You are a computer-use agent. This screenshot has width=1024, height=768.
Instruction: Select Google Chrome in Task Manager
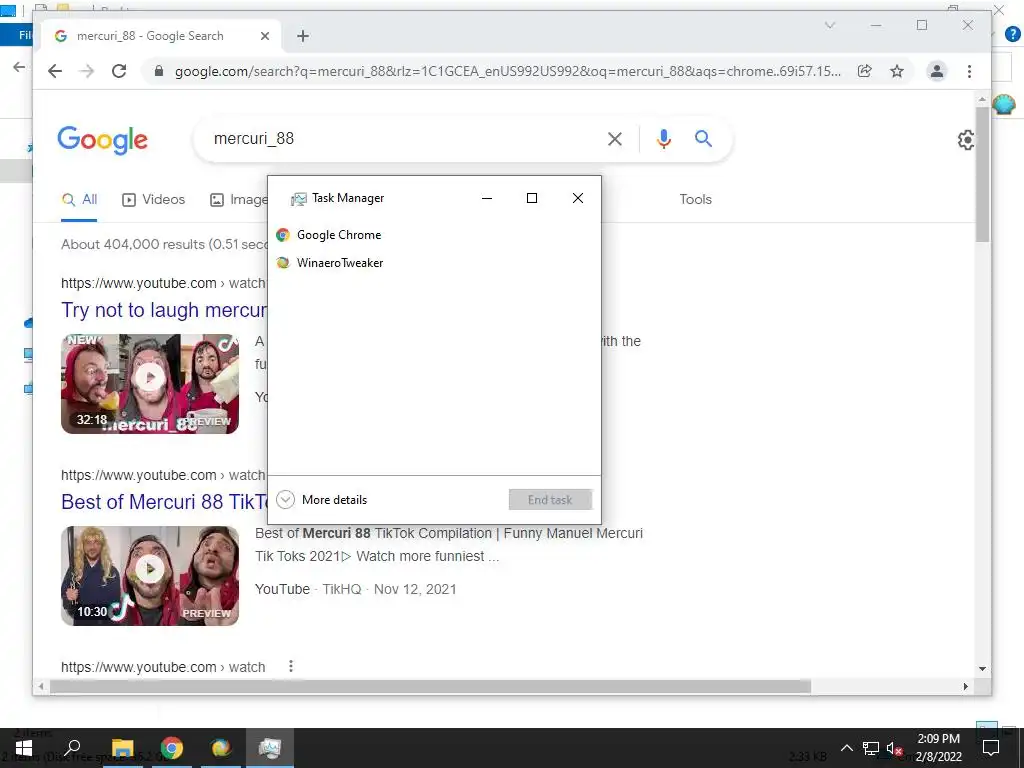coord(434,235)
